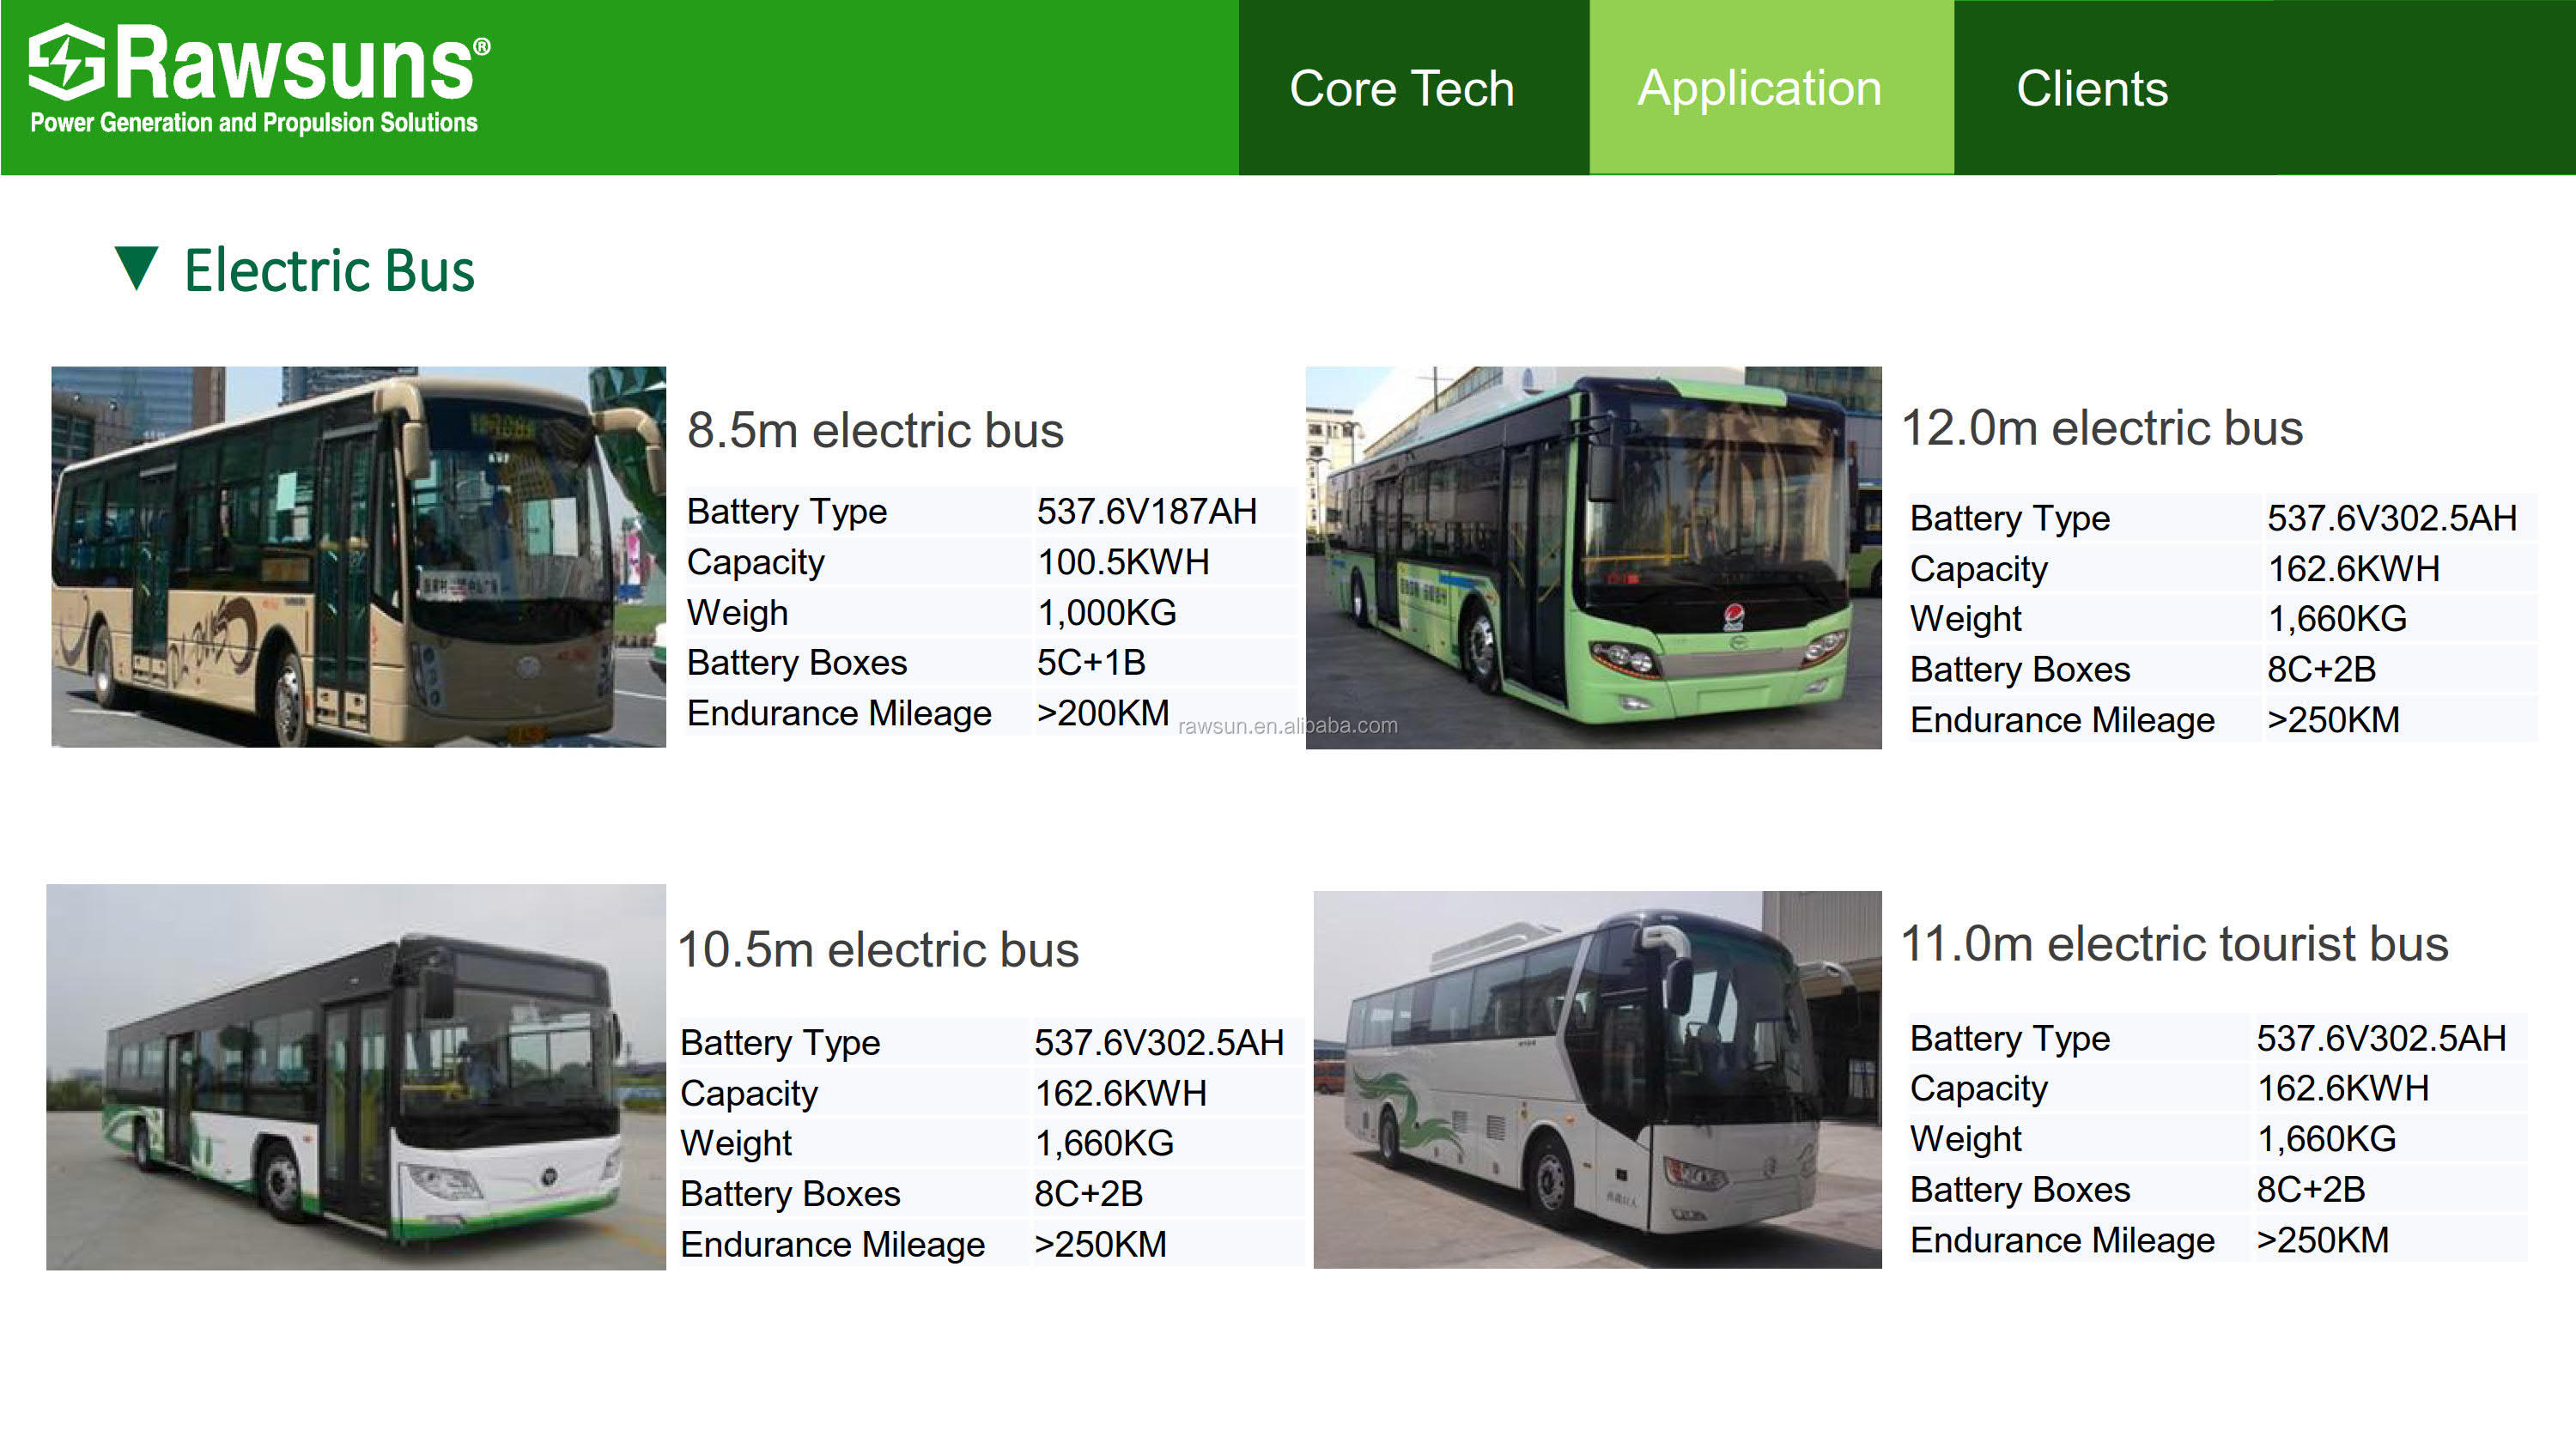Select 537.6V302.5AH value of 10.5m bus
This screenshot has width=2576, height=1449.
1159,1043
